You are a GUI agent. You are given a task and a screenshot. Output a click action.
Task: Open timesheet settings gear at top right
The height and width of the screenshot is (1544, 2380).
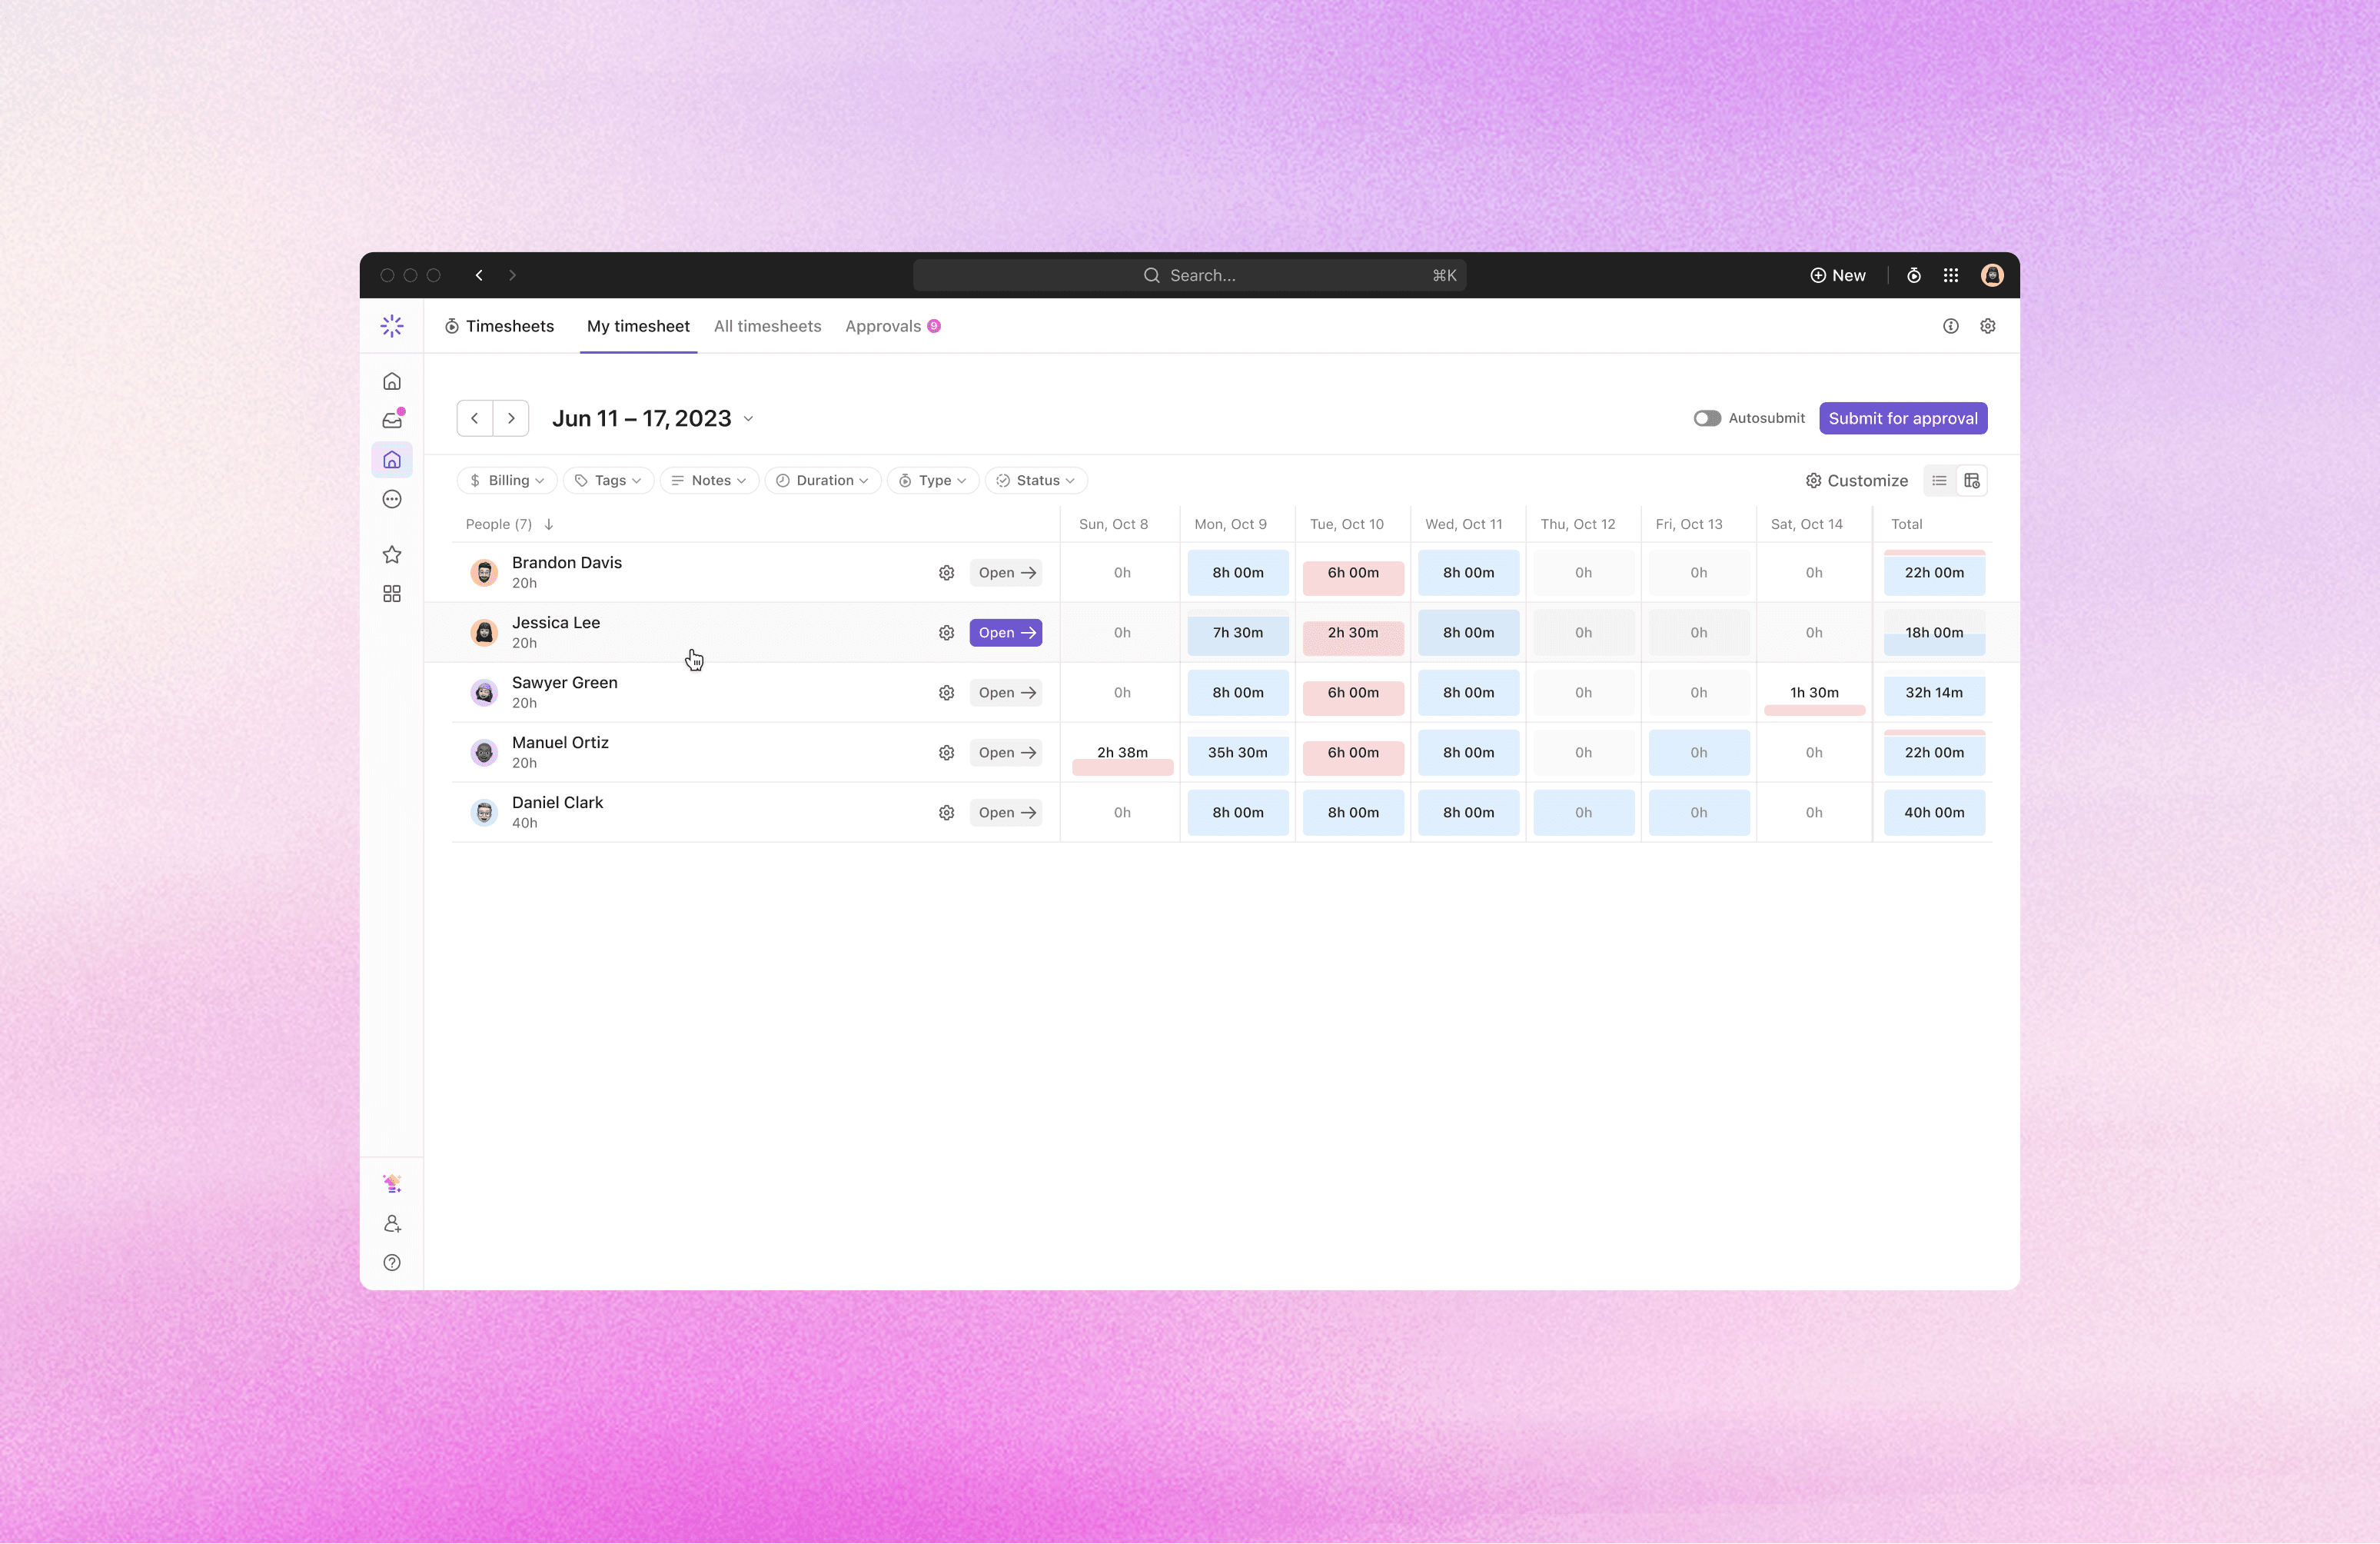click(x=1988, y=326)
